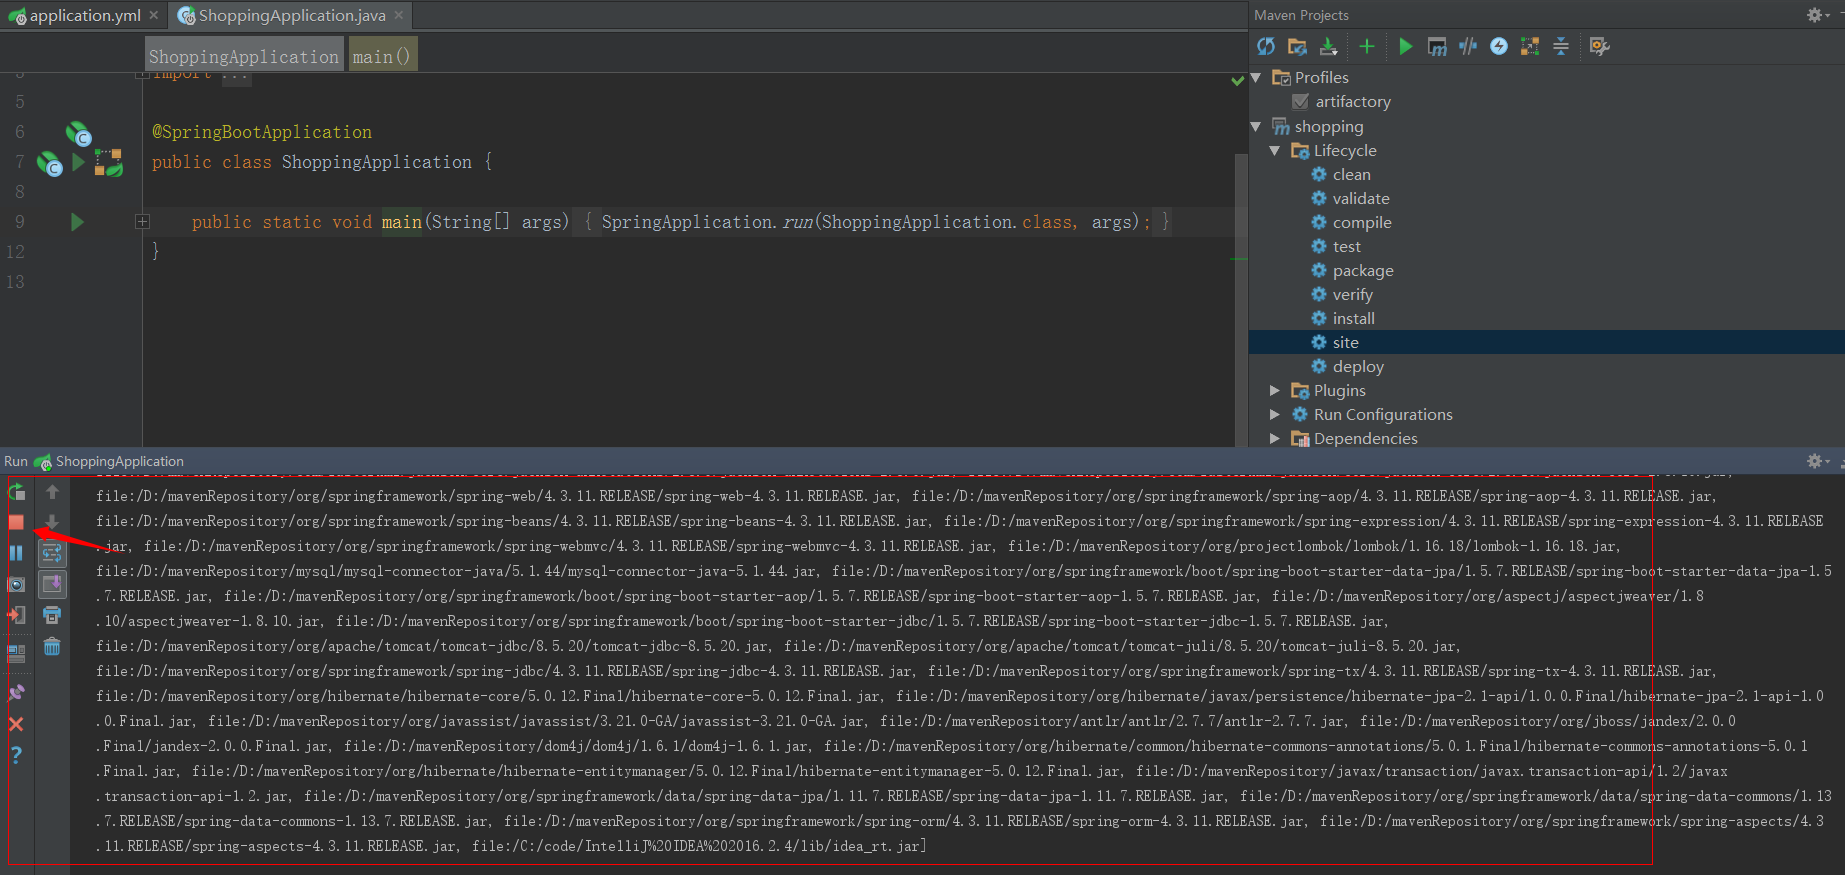The height and width of the screenshot is (876, 1846).
Task: Click Spring bean gutter icon at @SpringBootApplication
Action: [78, 133]
